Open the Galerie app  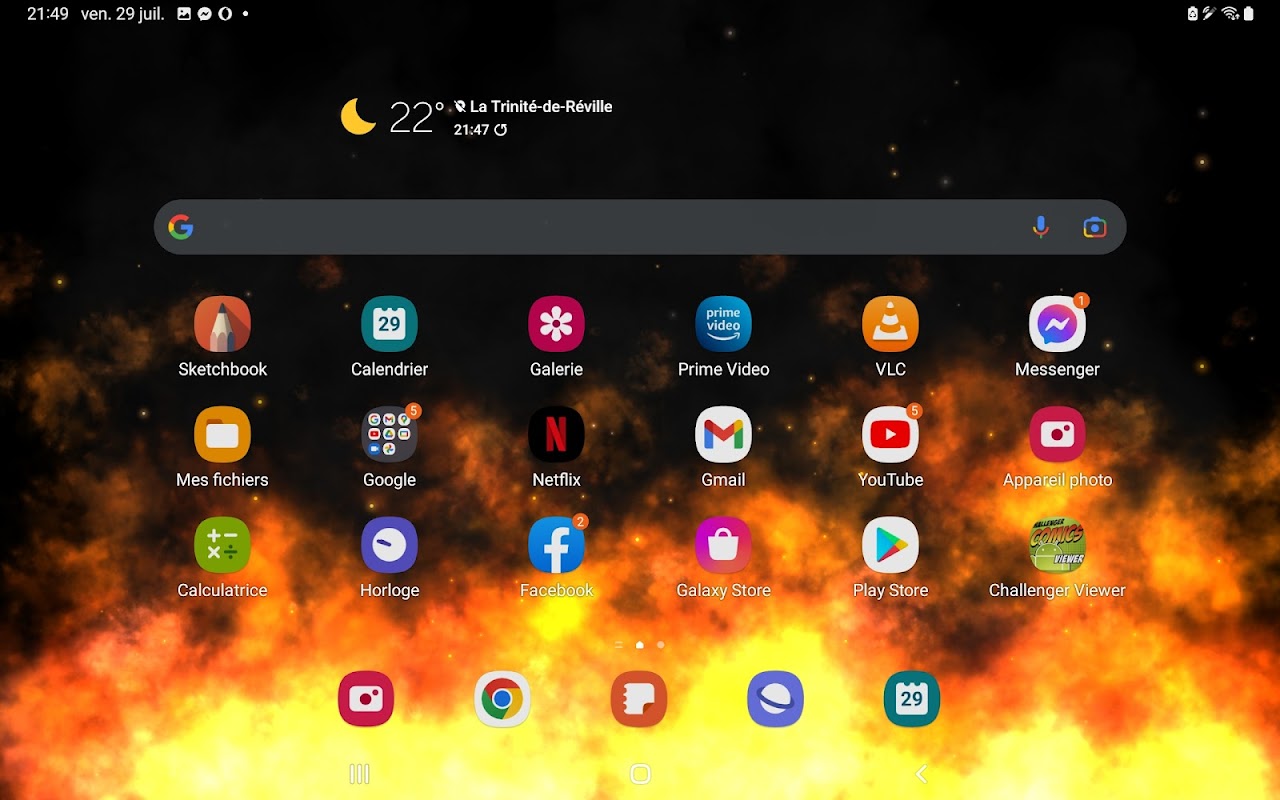(x=556, y=324)
